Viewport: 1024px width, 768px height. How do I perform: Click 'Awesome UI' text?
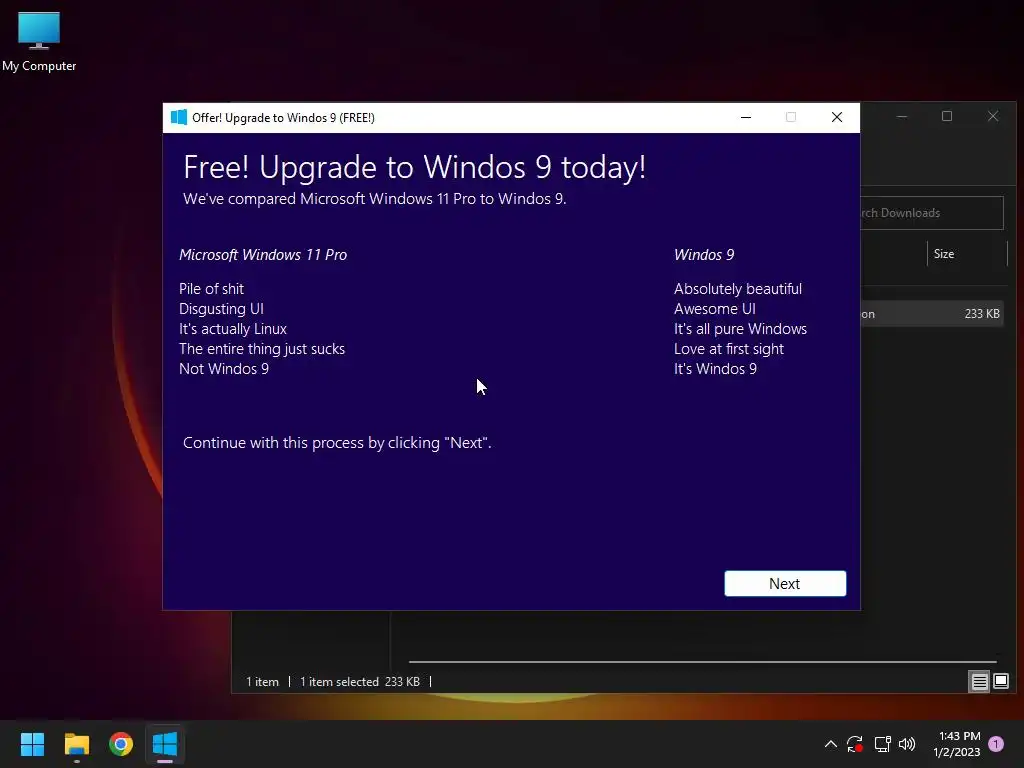715,309
